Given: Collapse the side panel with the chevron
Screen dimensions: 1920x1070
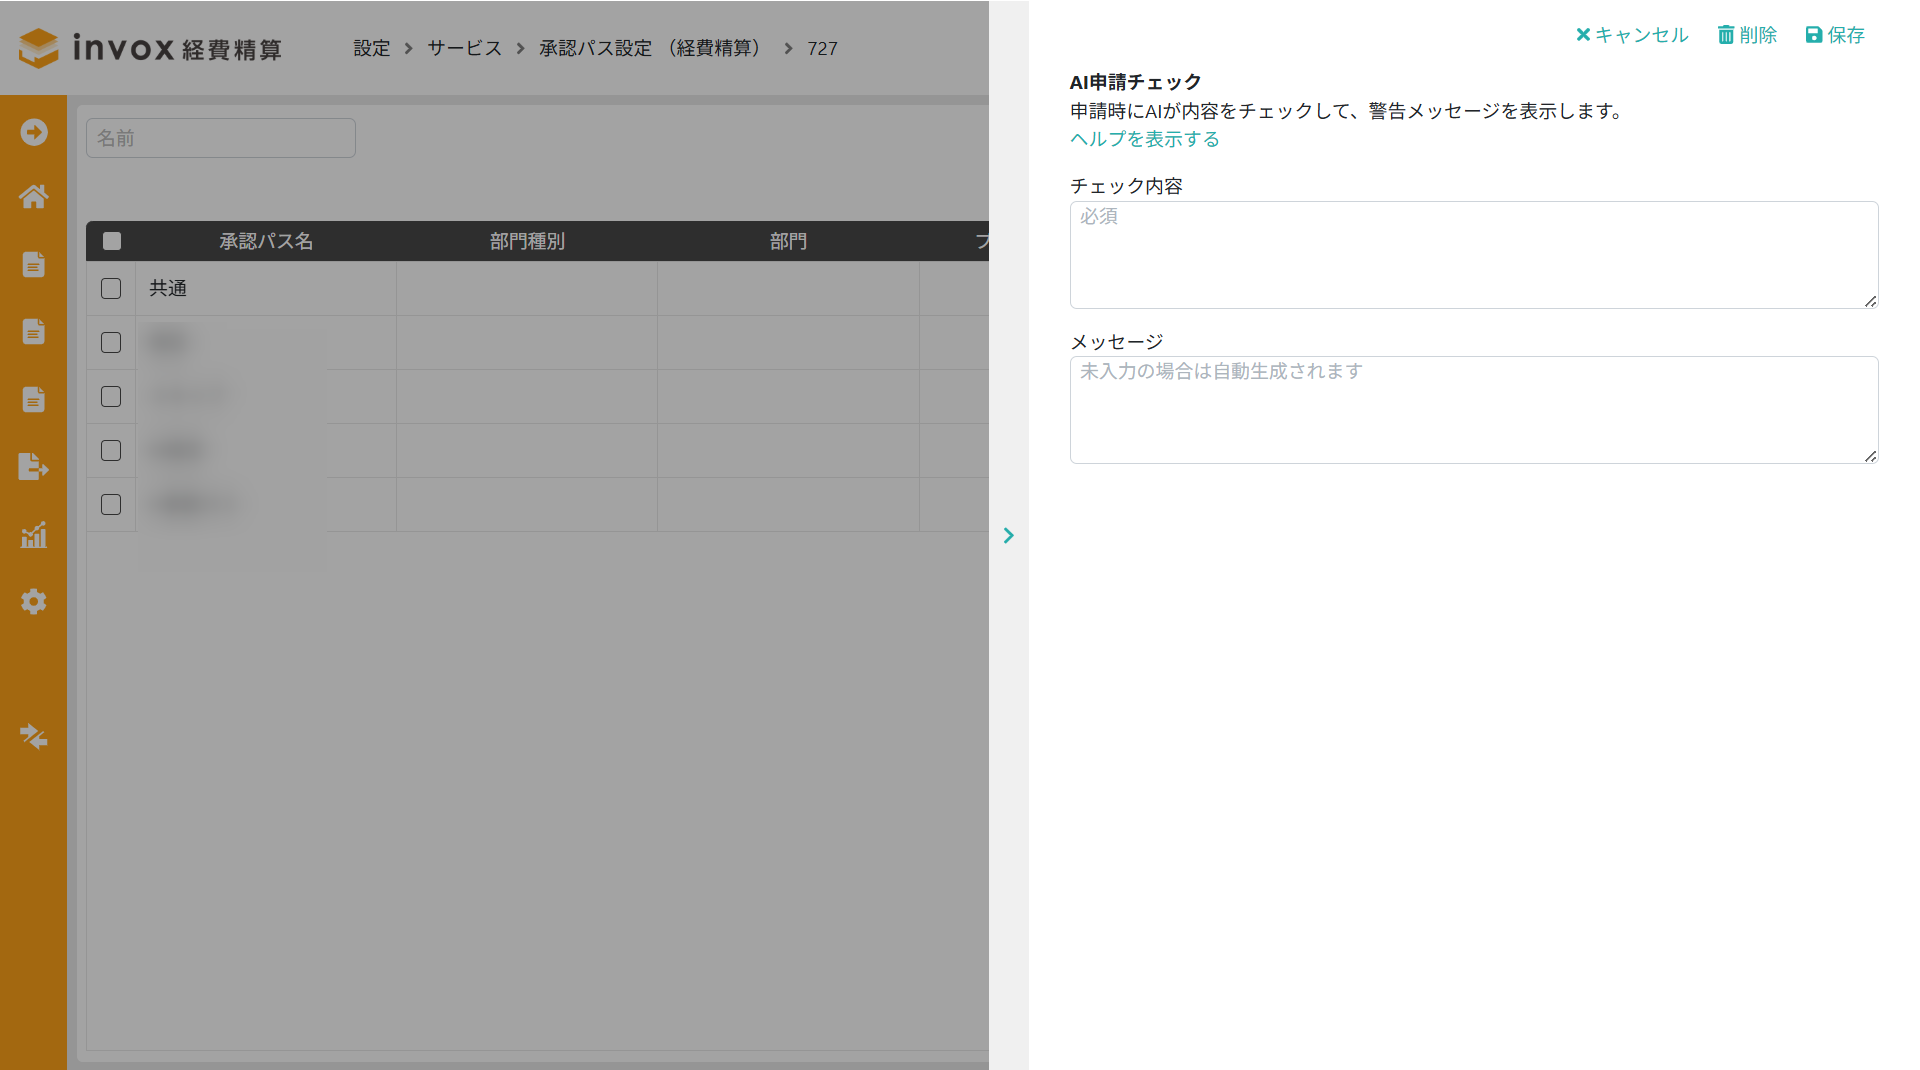Looking at the screenshot, I should [1009, 536].
